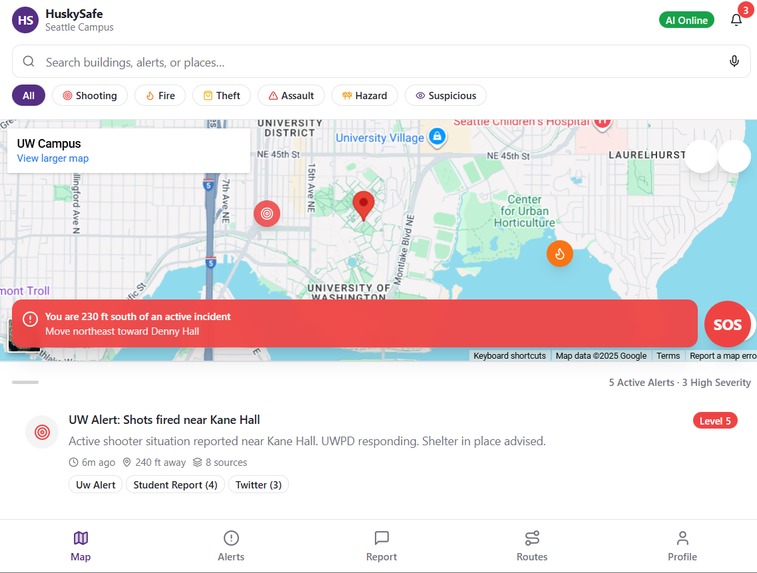Click the alerts panel drag handle
757x573 pixels.
tap(25, 382)
